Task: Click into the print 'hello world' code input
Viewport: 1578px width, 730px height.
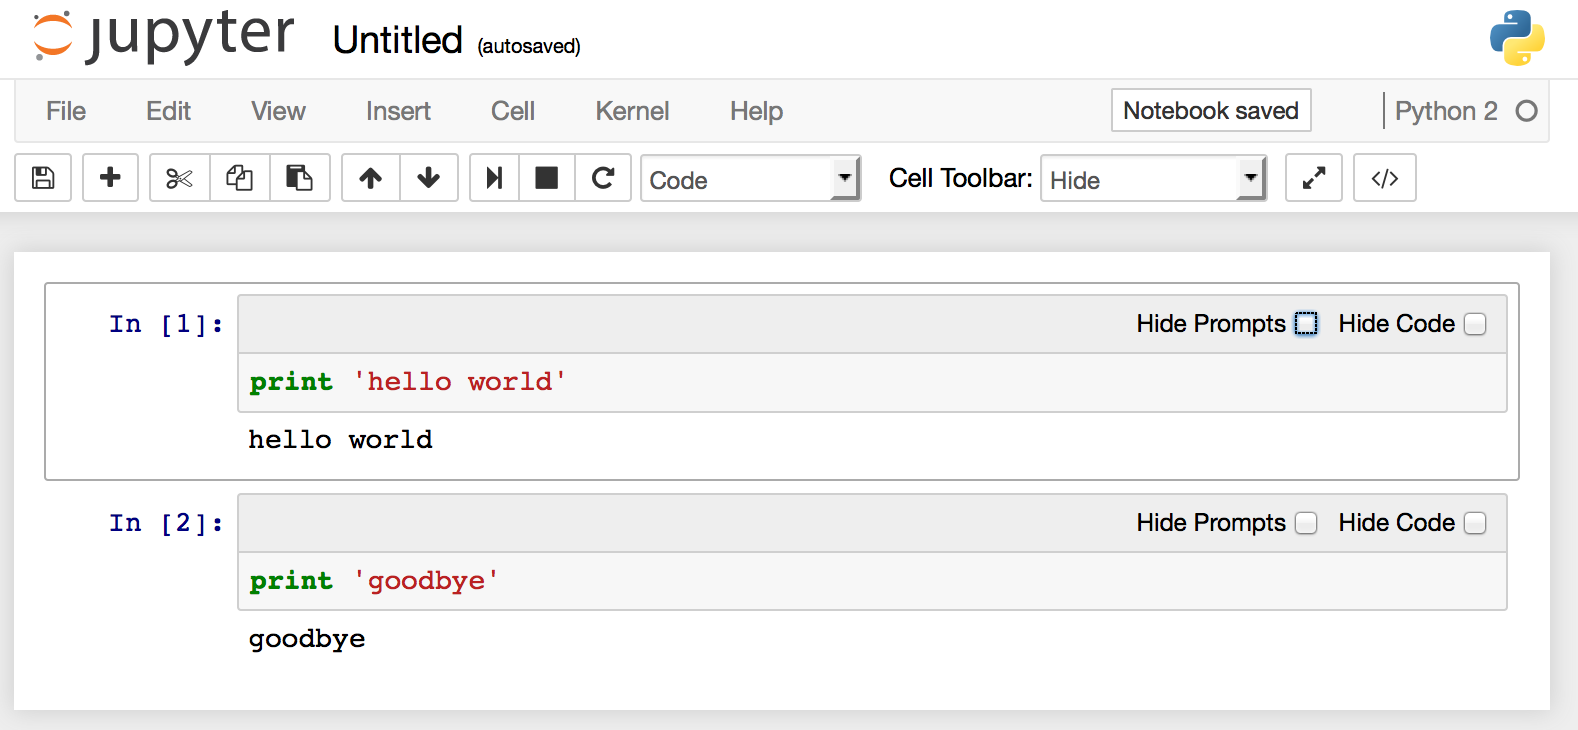Action: 872,382
